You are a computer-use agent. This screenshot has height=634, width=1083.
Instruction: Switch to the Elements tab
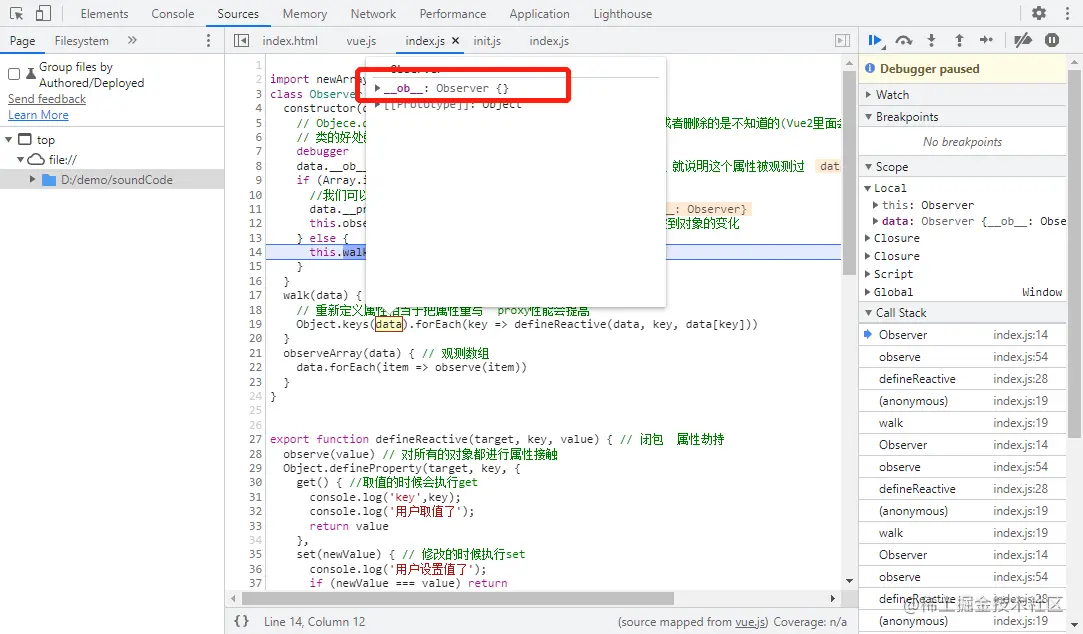[x=104, y=14]
